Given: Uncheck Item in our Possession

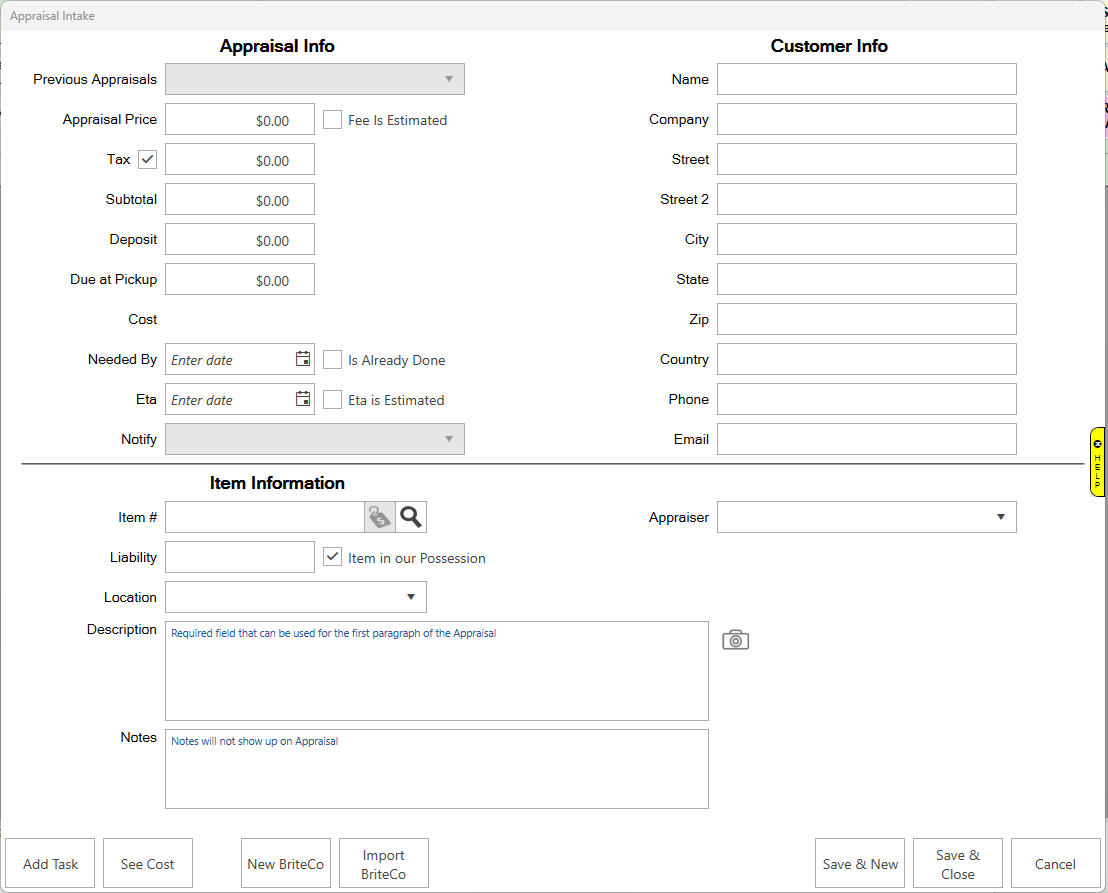Looking at the screenshot, I should coord(333,557).
